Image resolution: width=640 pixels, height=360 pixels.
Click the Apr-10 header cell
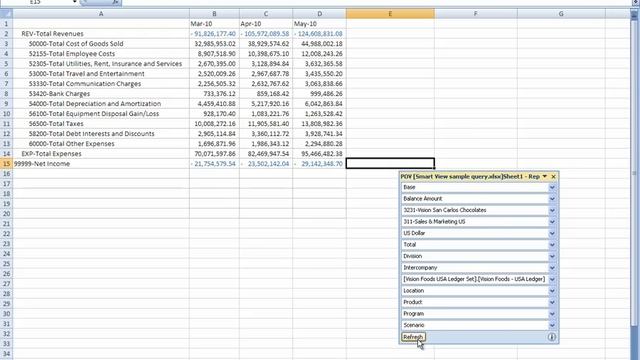coord(266,24)
